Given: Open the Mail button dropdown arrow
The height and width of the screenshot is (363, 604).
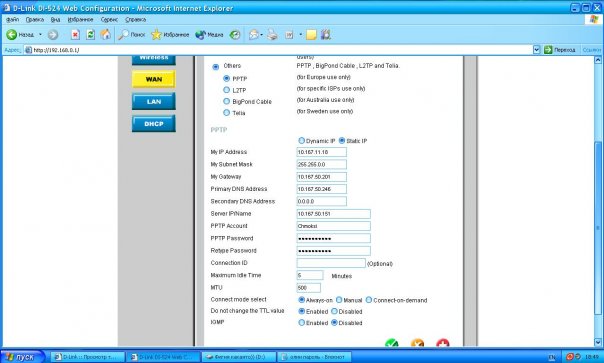Looking at the screenshot, I should (x=262, y=35).
